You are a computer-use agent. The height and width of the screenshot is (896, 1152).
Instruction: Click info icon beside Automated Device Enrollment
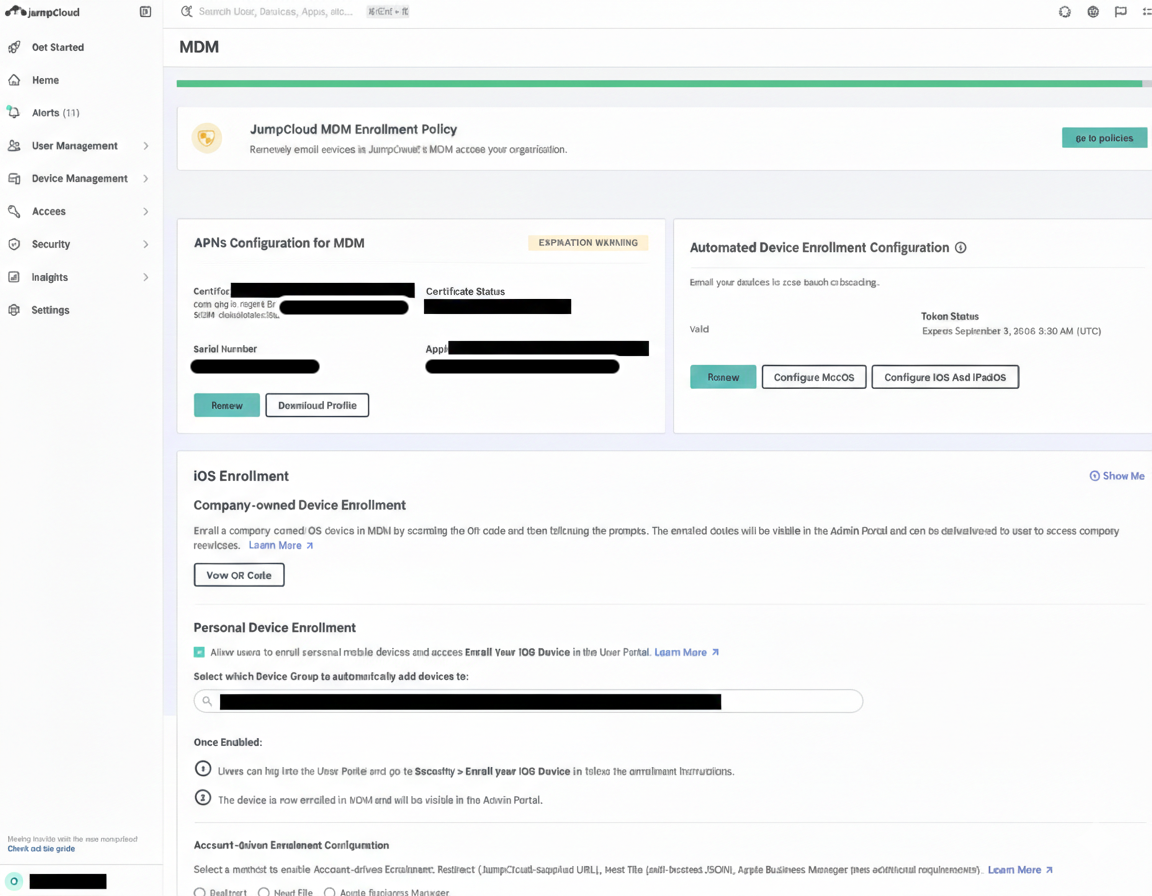coord(960,248)
